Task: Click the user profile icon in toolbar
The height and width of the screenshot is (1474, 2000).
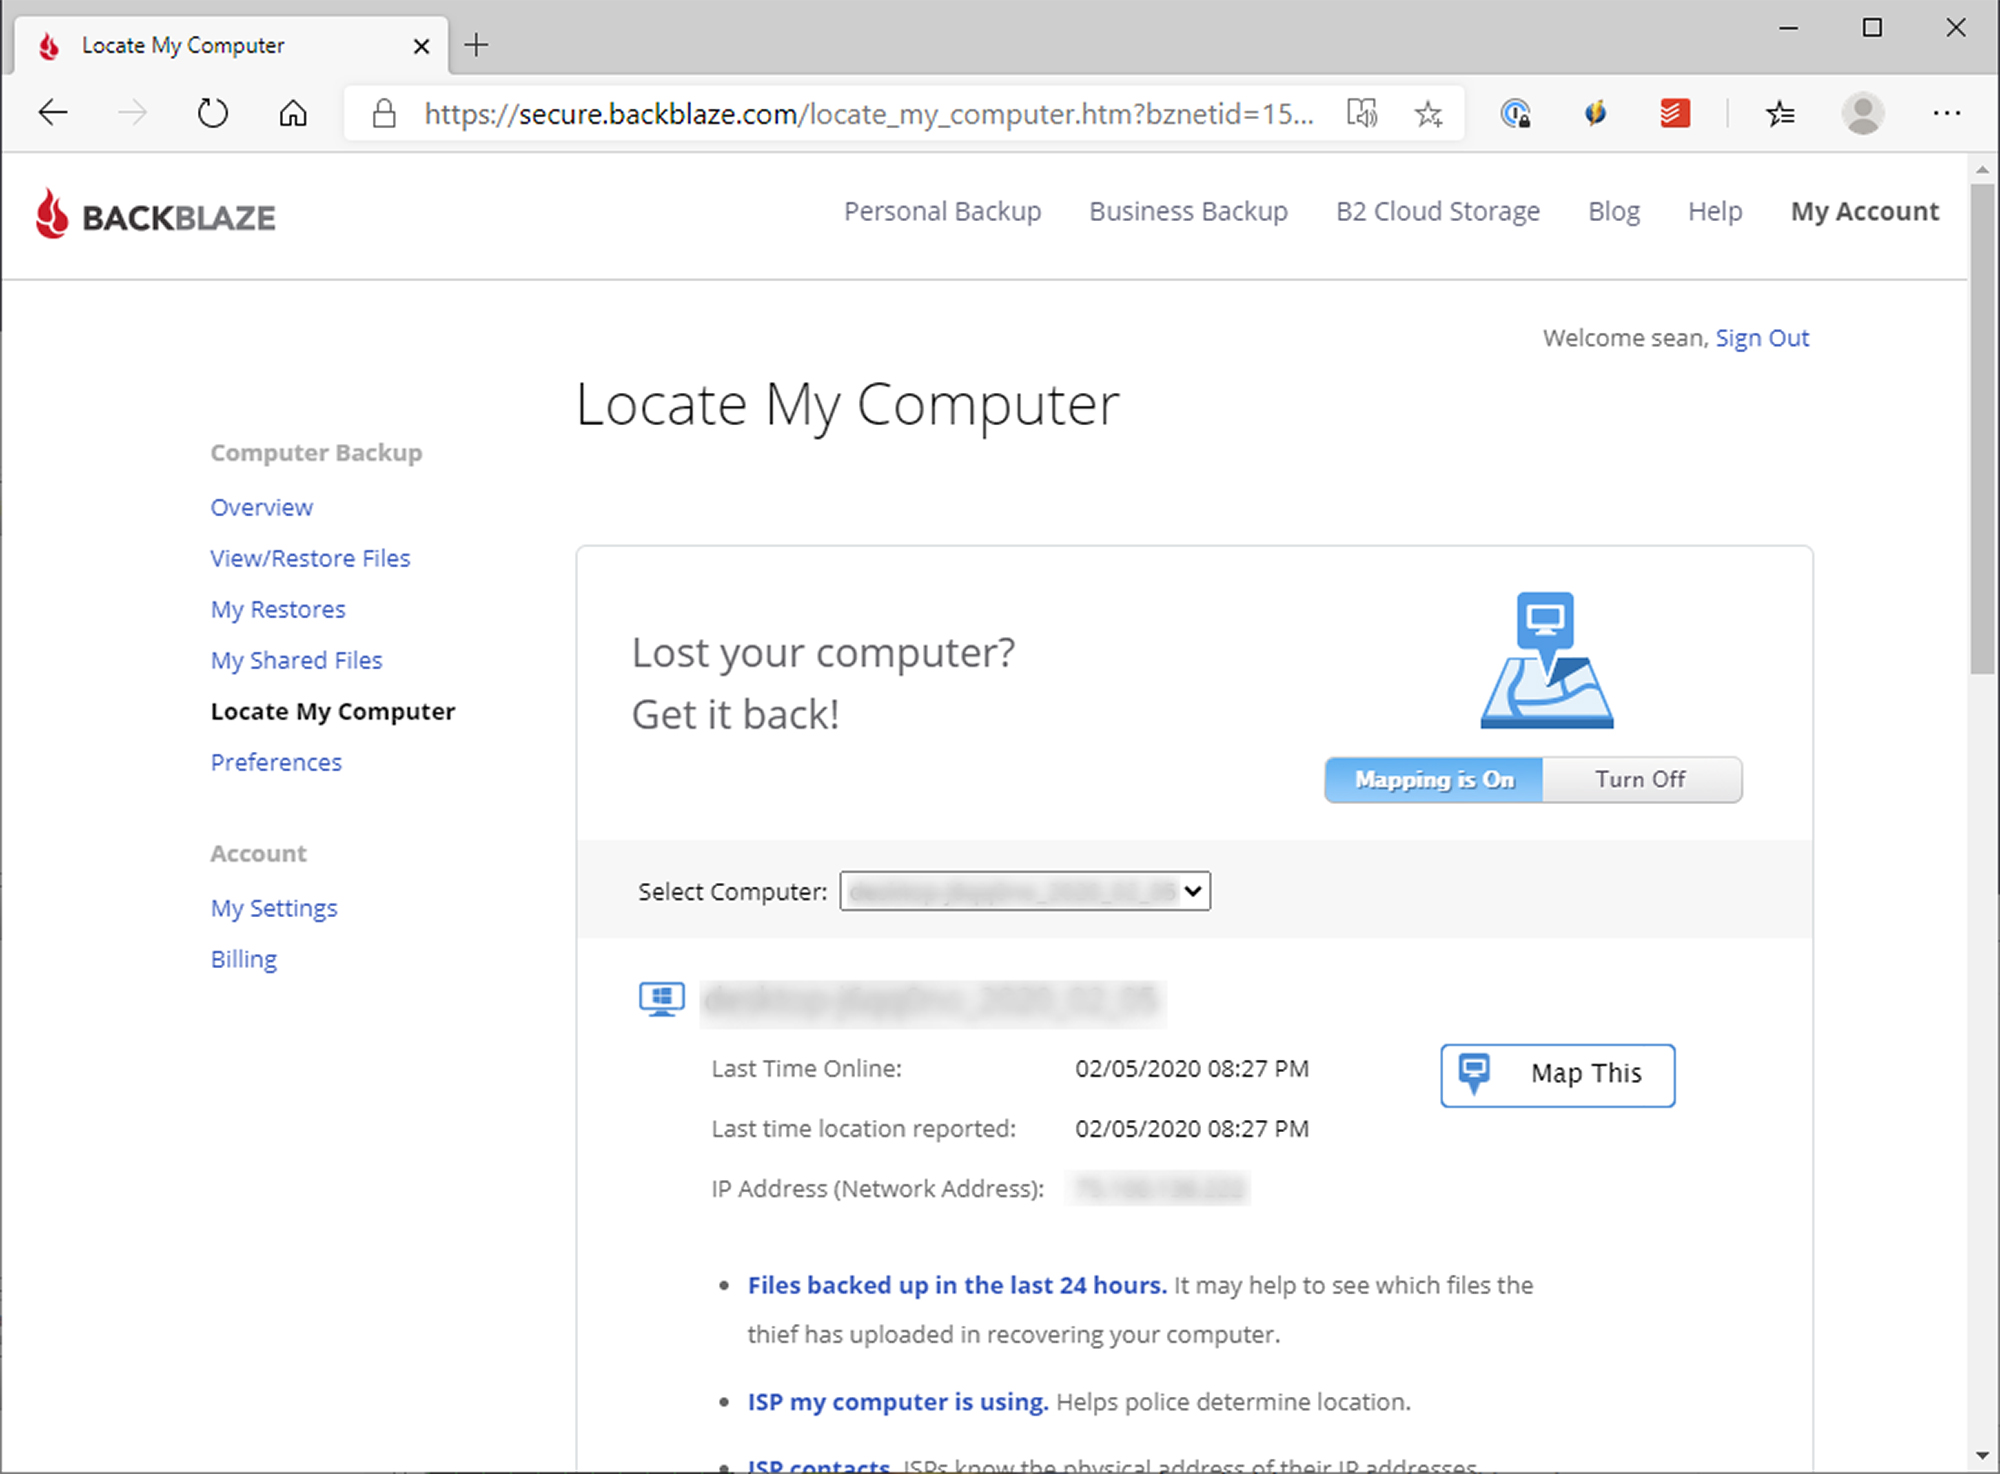Action: pos(1863,112)
